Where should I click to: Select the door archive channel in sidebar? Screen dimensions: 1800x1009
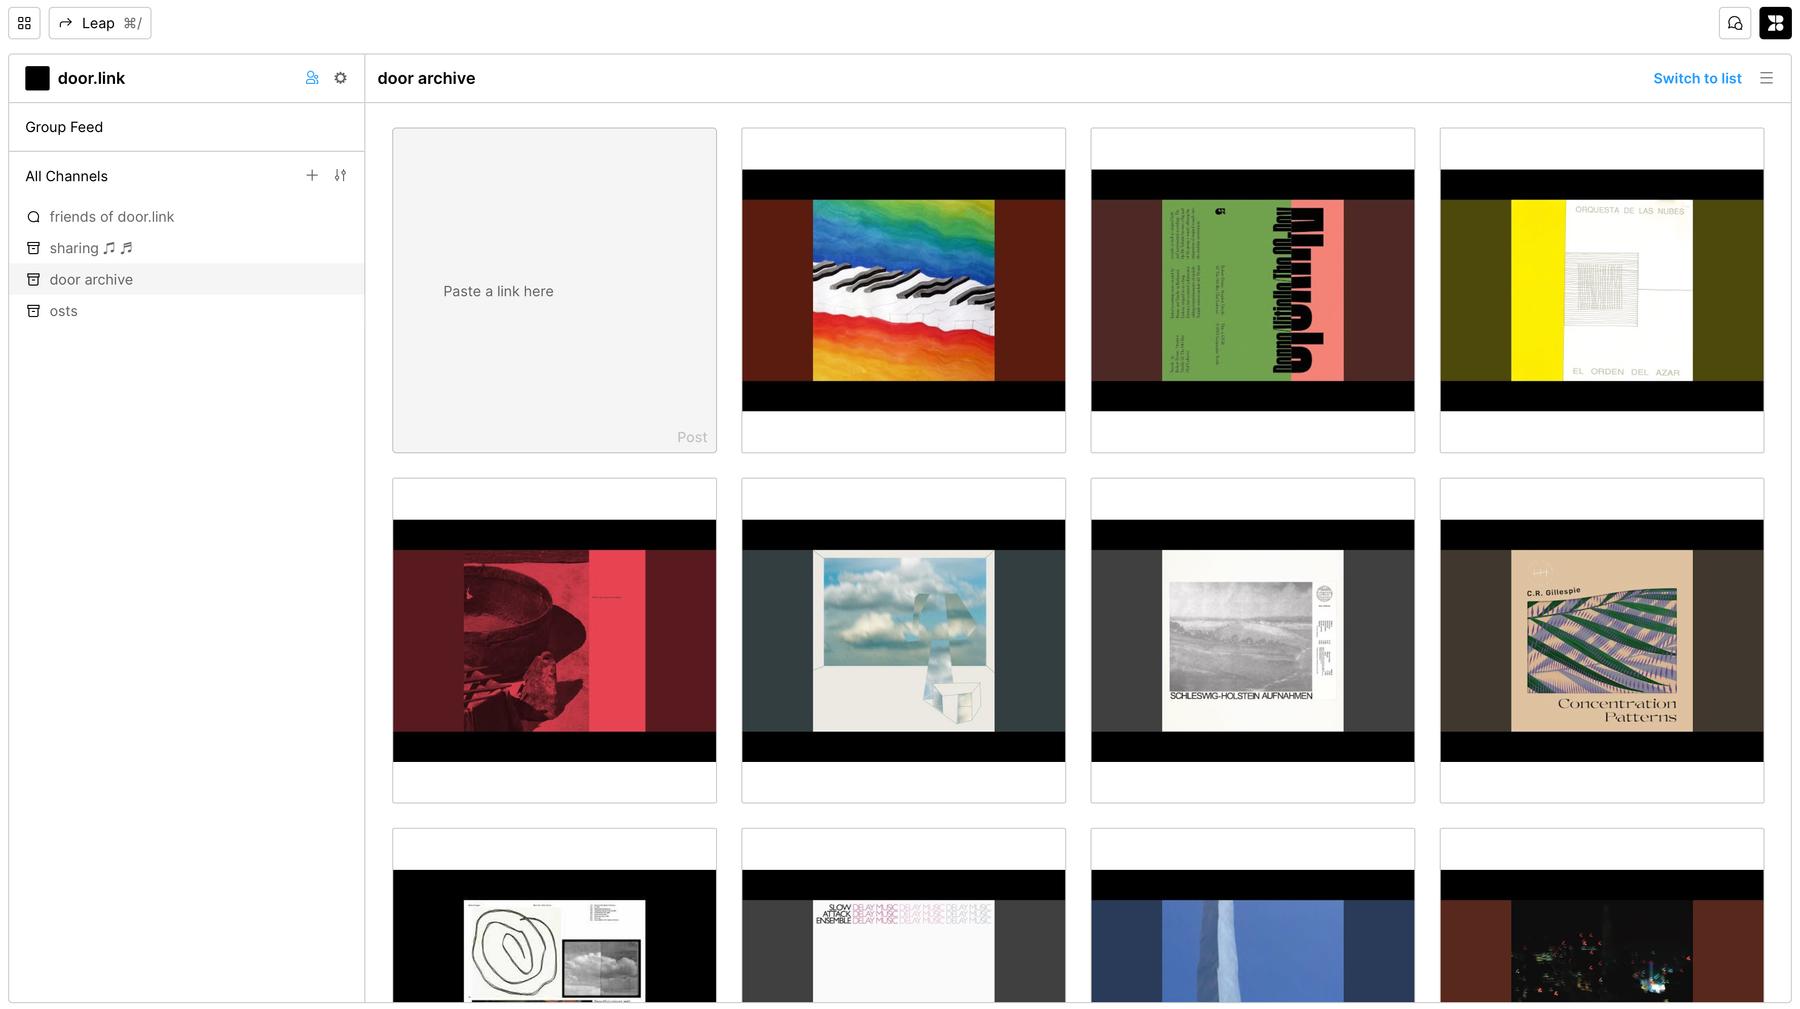coord(187,279)
